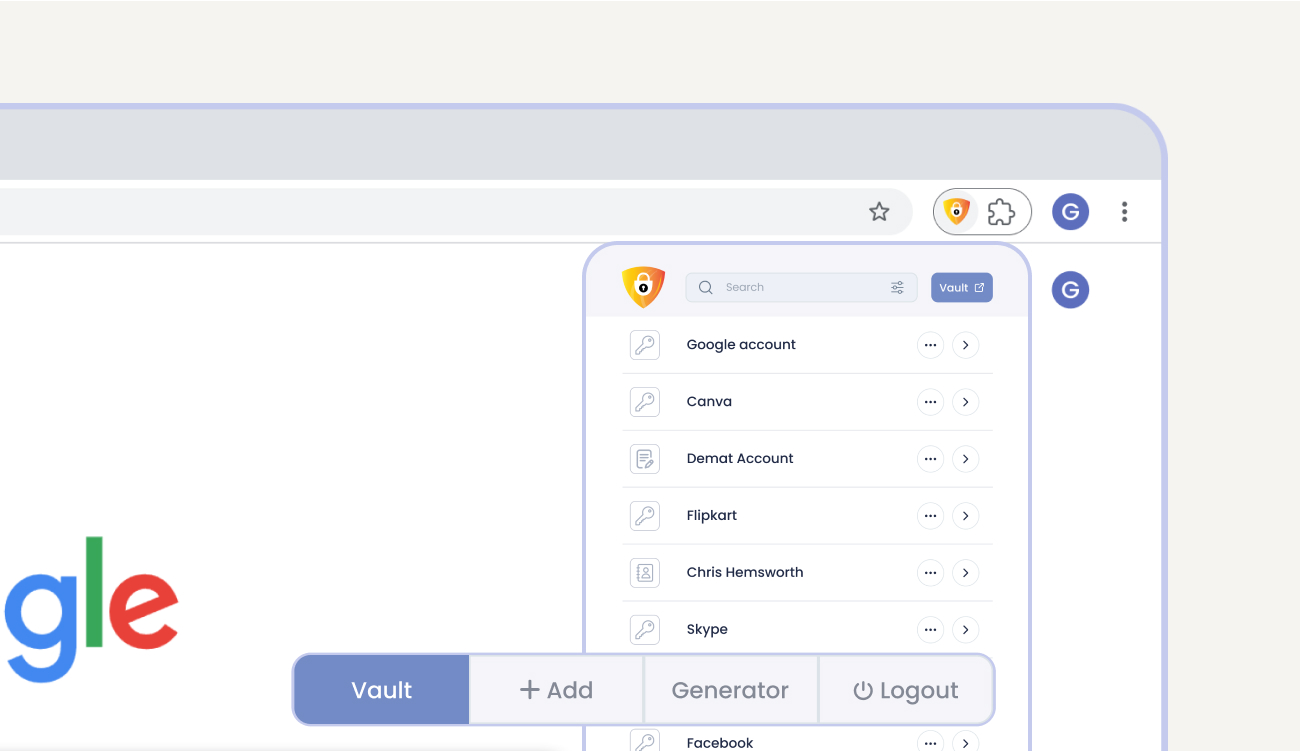Expand Demat Account entry with chevron

(965, 459)
